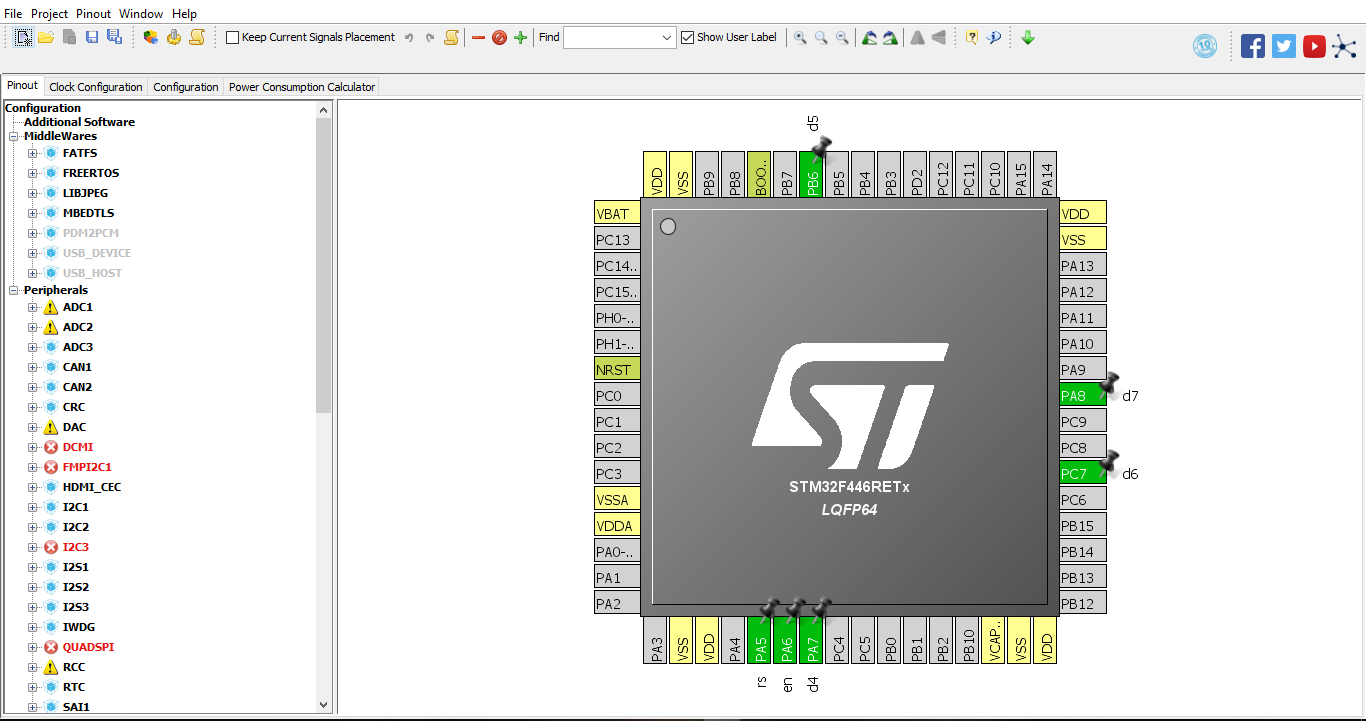Open the Help menu
The height and width of the screenshot is (721, 1366).
[x=184, y=14]
